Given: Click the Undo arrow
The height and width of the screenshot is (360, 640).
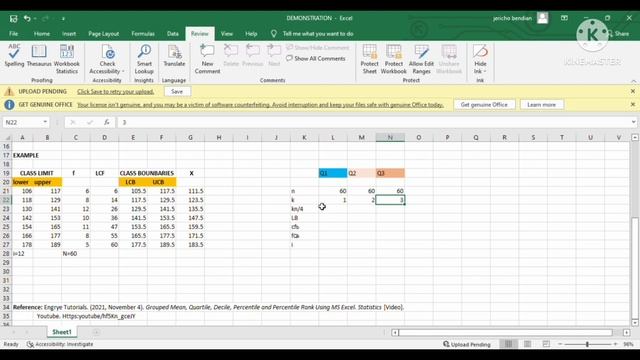Looking at the screenshot, I should [27, 18].
